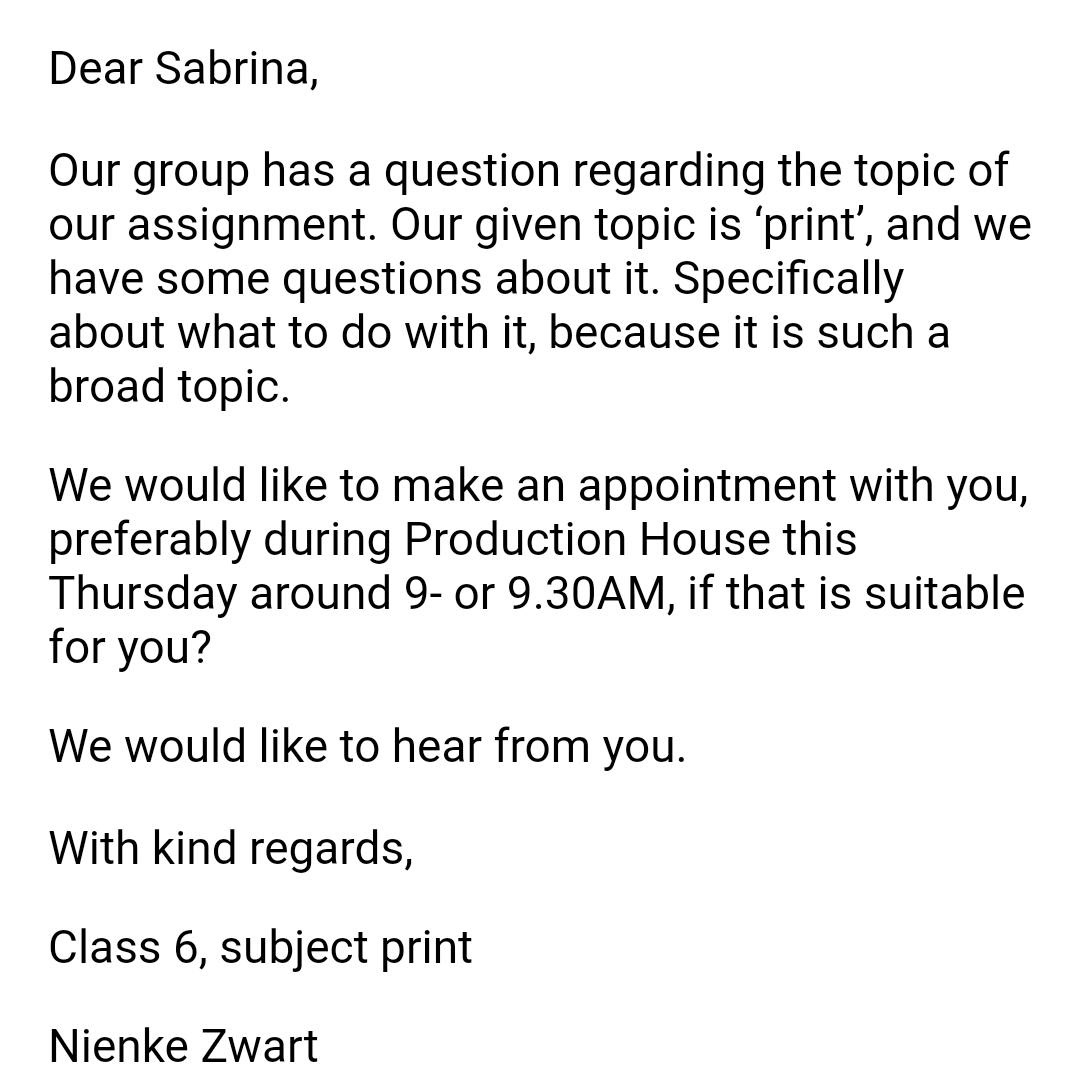Click the word 'question' in first paragraph
Viewport: 1080px width, 1090px height.
coord(473,172)
